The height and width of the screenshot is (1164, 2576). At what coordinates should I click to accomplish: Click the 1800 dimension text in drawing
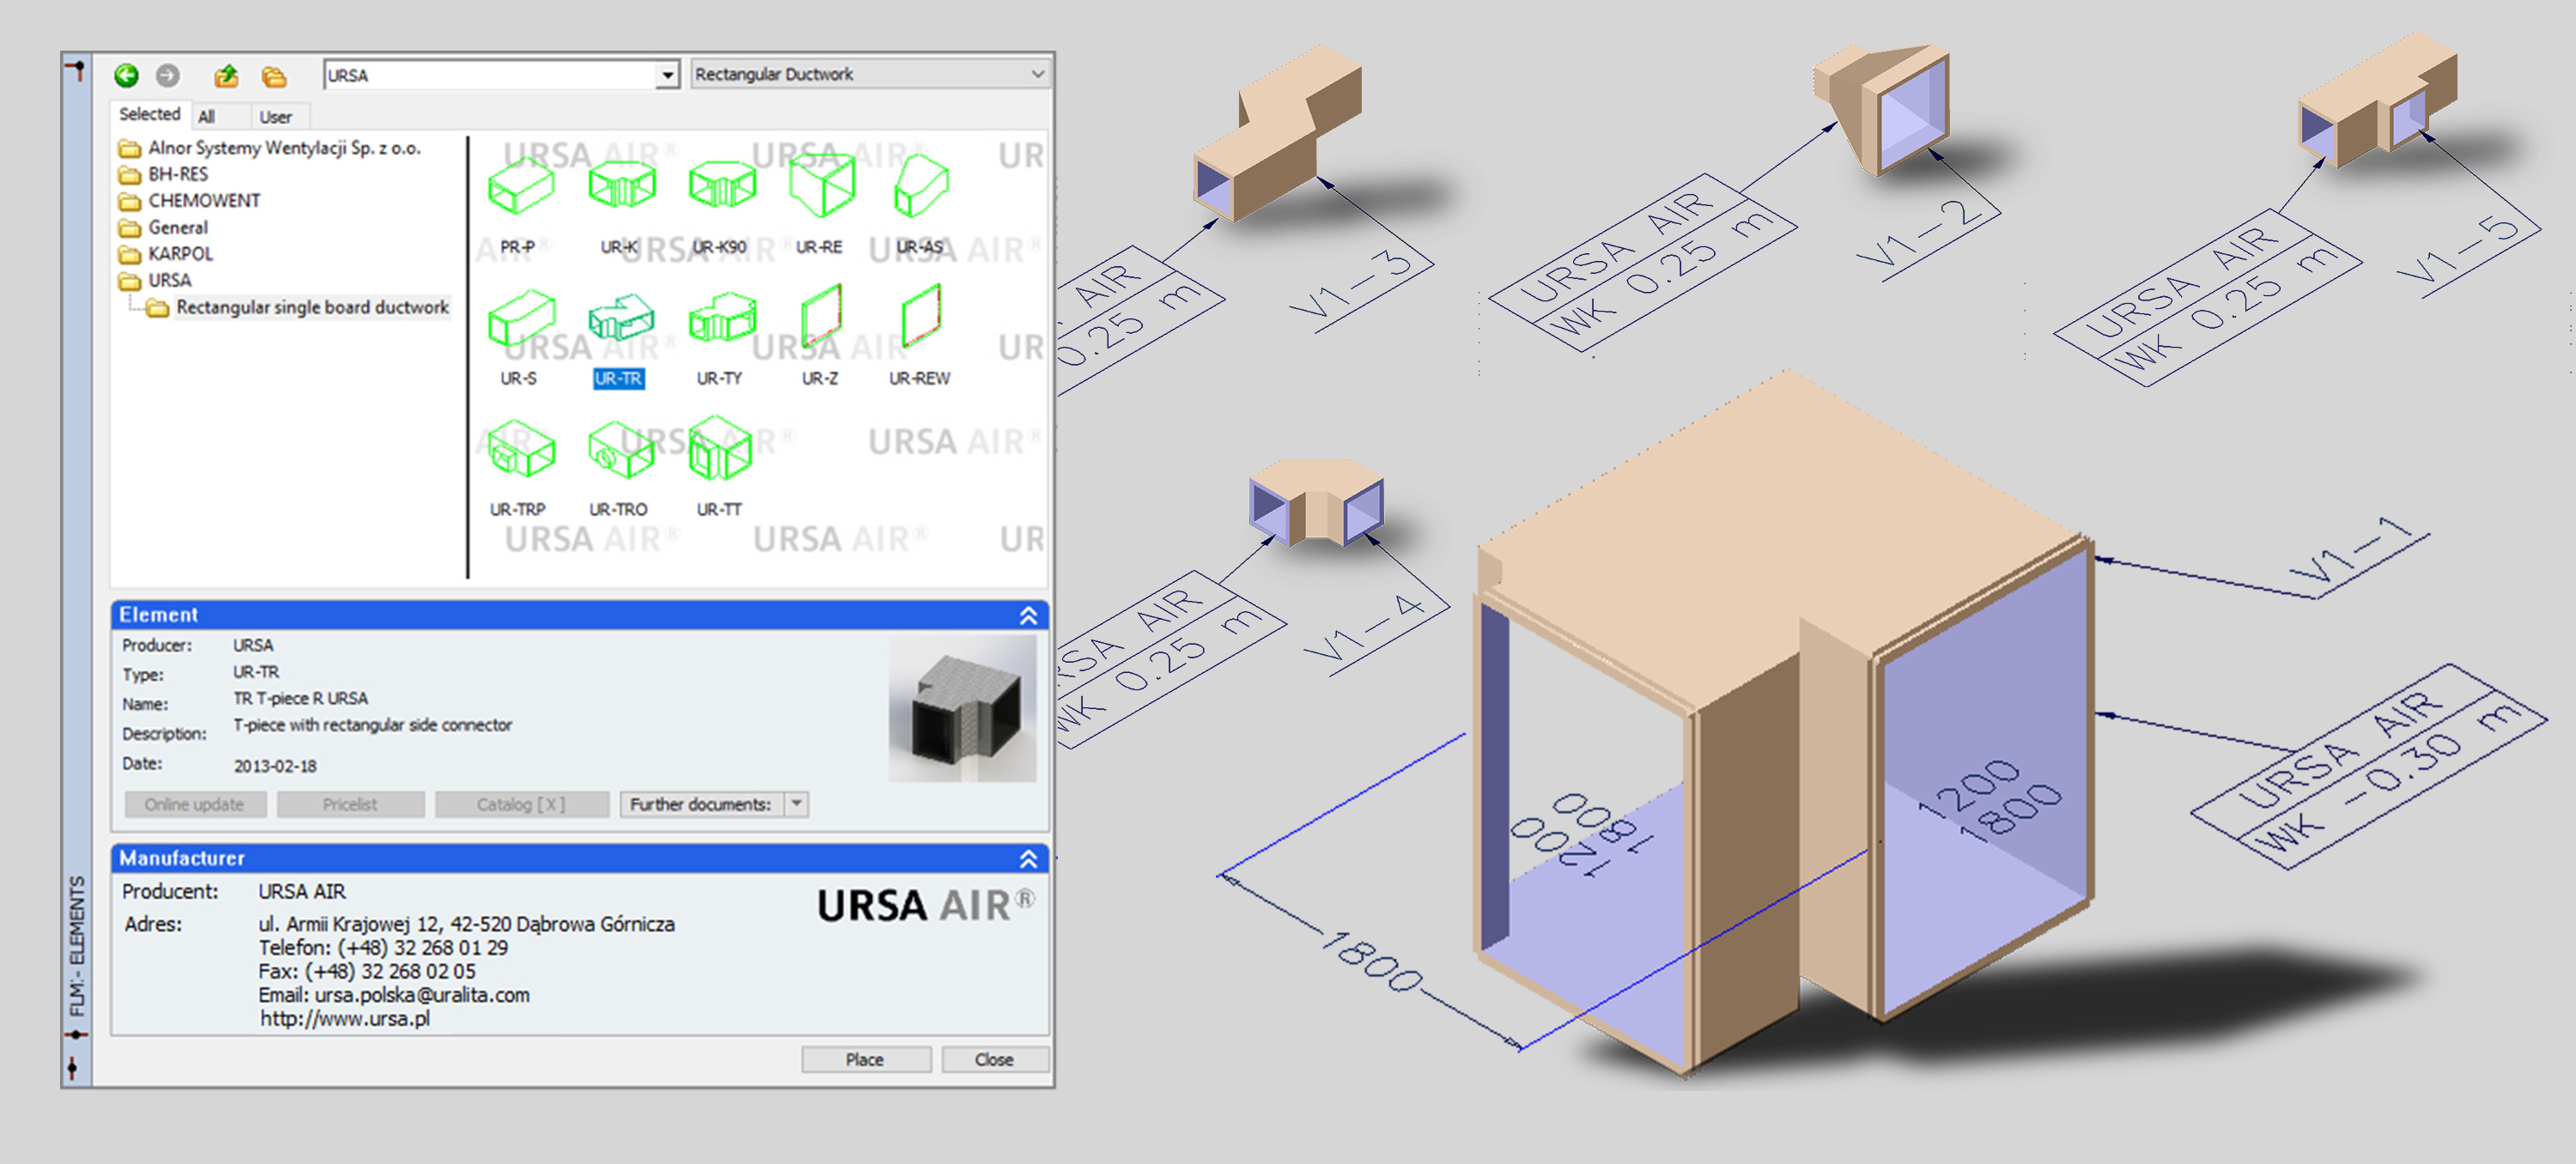click(1372, 962)
